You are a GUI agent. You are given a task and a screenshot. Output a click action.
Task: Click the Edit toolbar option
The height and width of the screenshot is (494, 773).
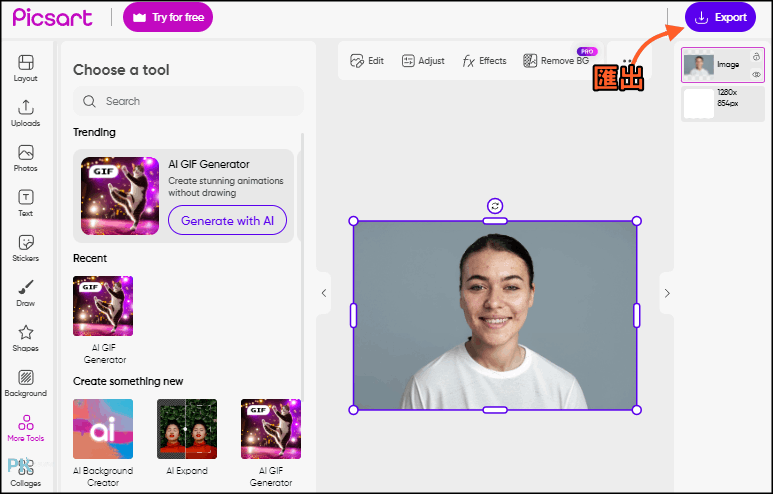[367, 61]
